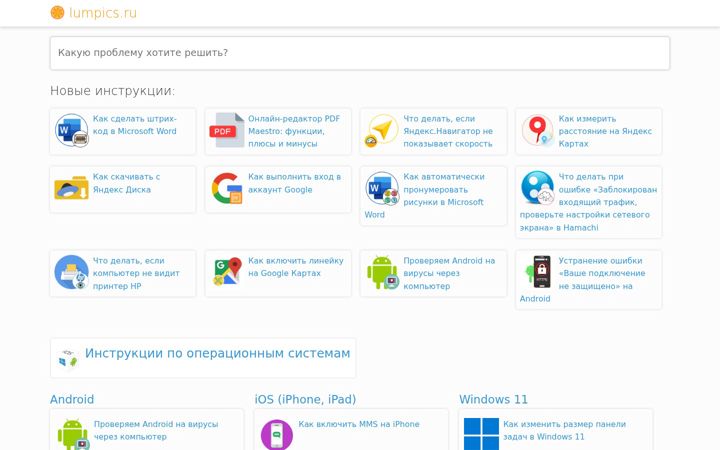
Task: Open 'Как выполнить вход в аккаунт Google'
Action: pyautogui.click(x=294, y=183)
